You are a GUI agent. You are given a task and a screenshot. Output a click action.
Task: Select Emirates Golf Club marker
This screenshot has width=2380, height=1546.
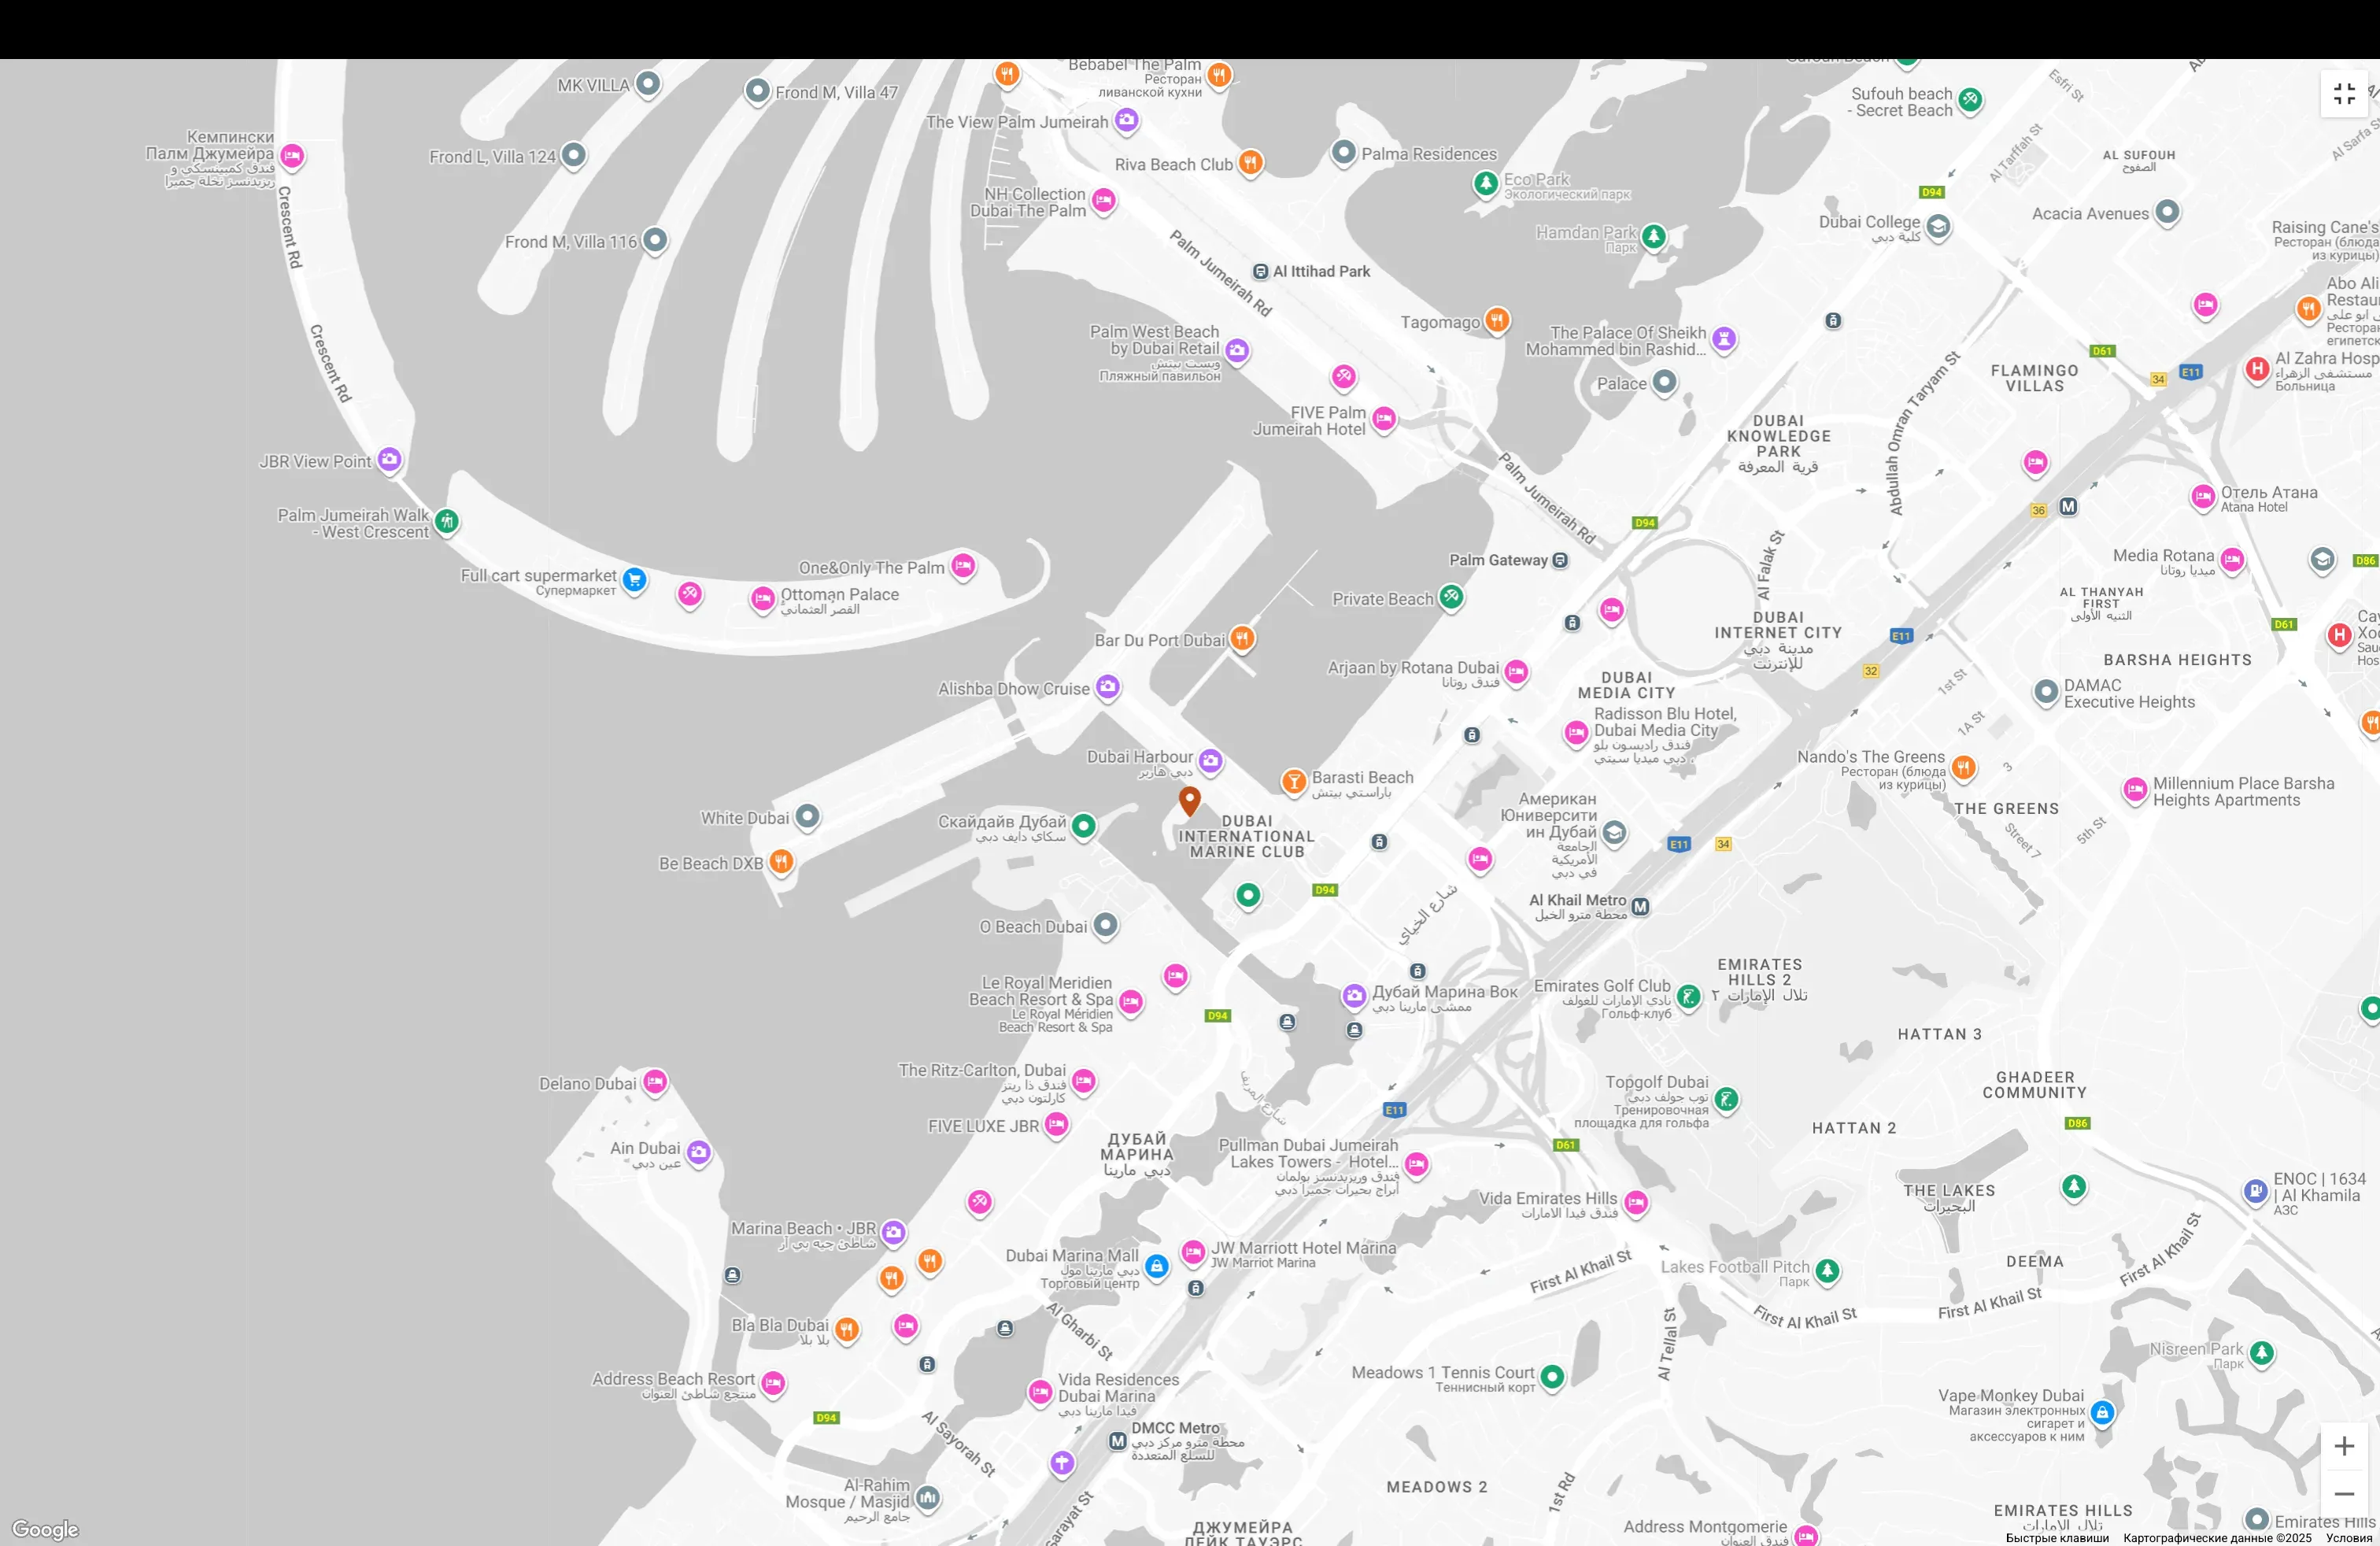coord(1689,996)
